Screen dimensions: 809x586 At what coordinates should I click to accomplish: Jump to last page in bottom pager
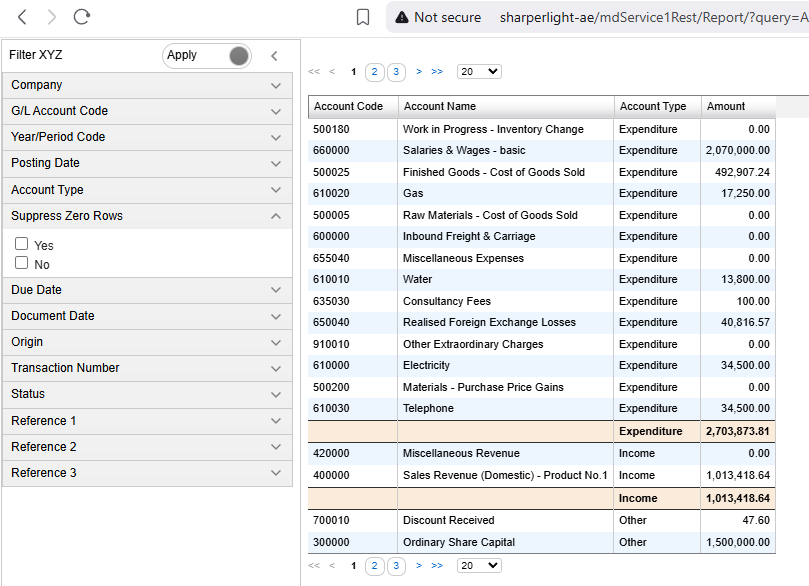pos(437,566)
